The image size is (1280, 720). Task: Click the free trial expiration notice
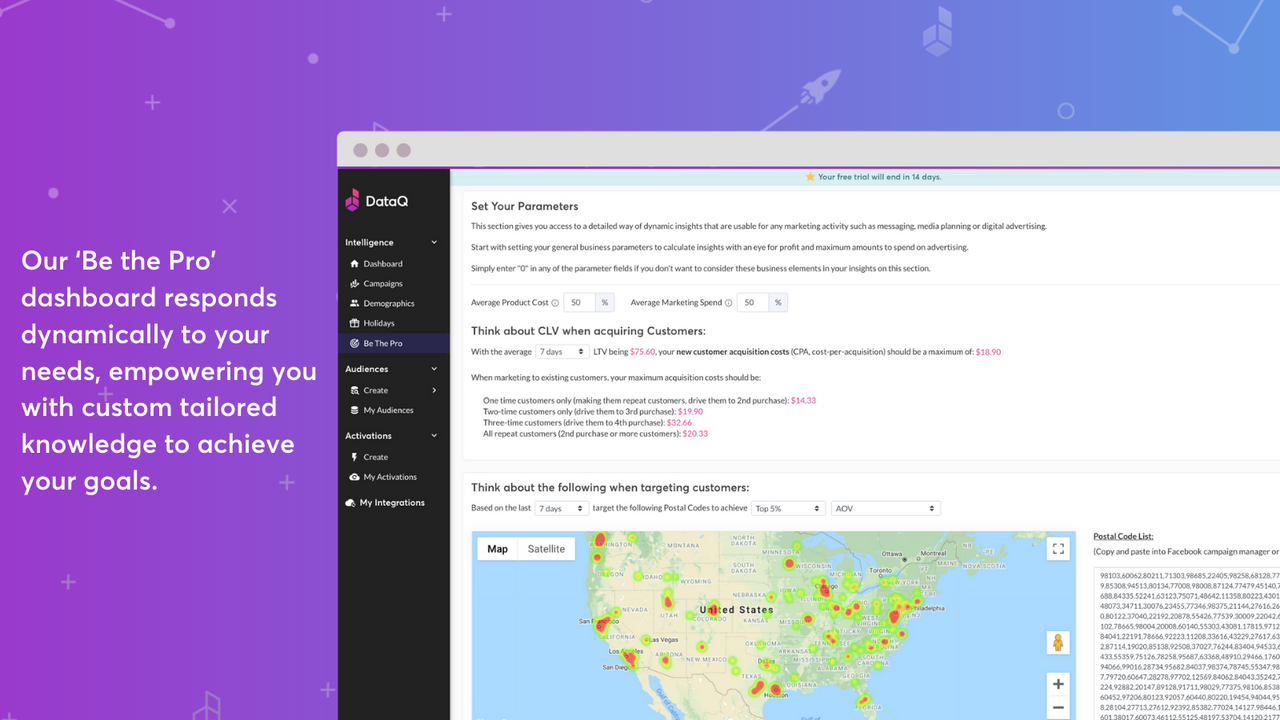point(874,176)
